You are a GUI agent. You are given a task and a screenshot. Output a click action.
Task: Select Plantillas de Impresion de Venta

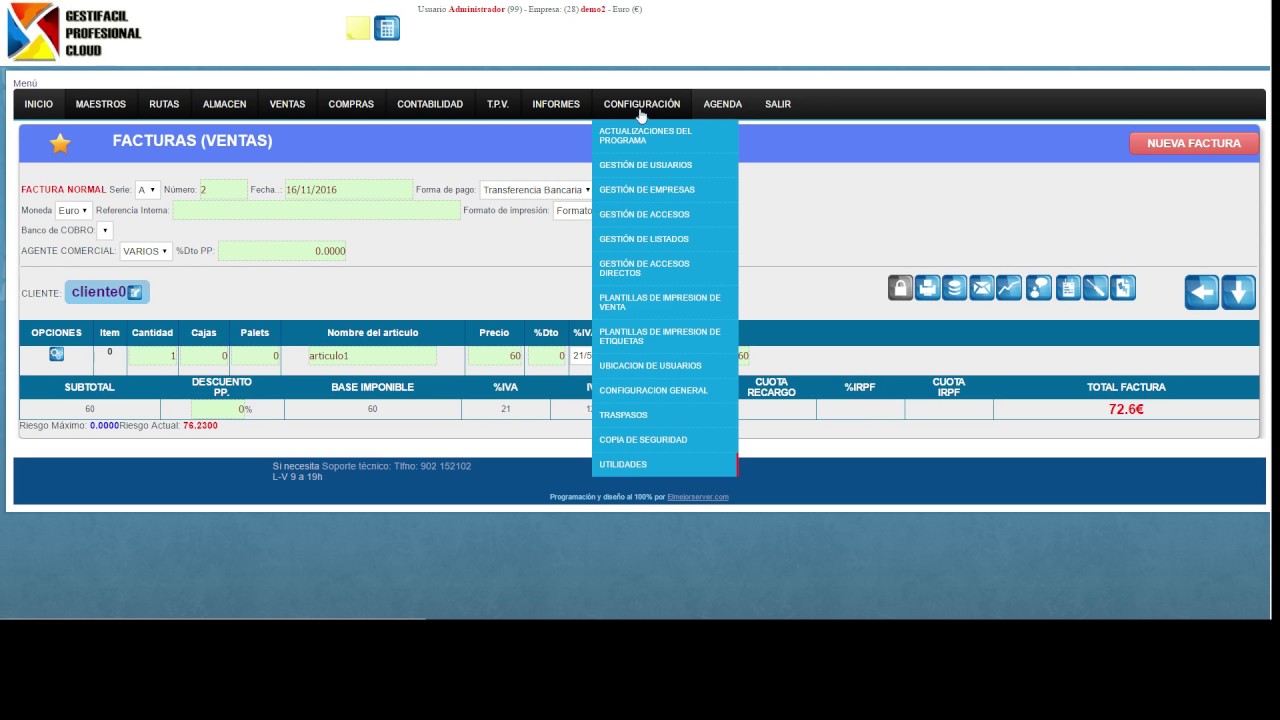(x=665, y=302)
